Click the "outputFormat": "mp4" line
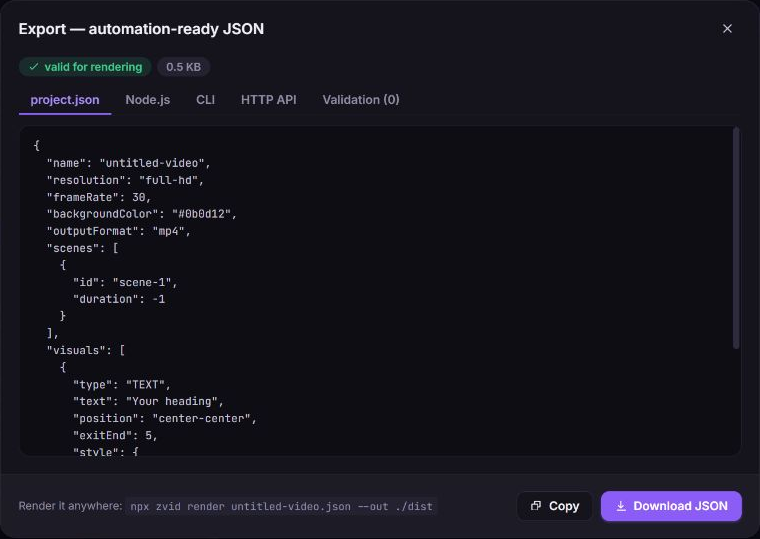This screenshot has height=539, width=760. click(x=119, y=231)
